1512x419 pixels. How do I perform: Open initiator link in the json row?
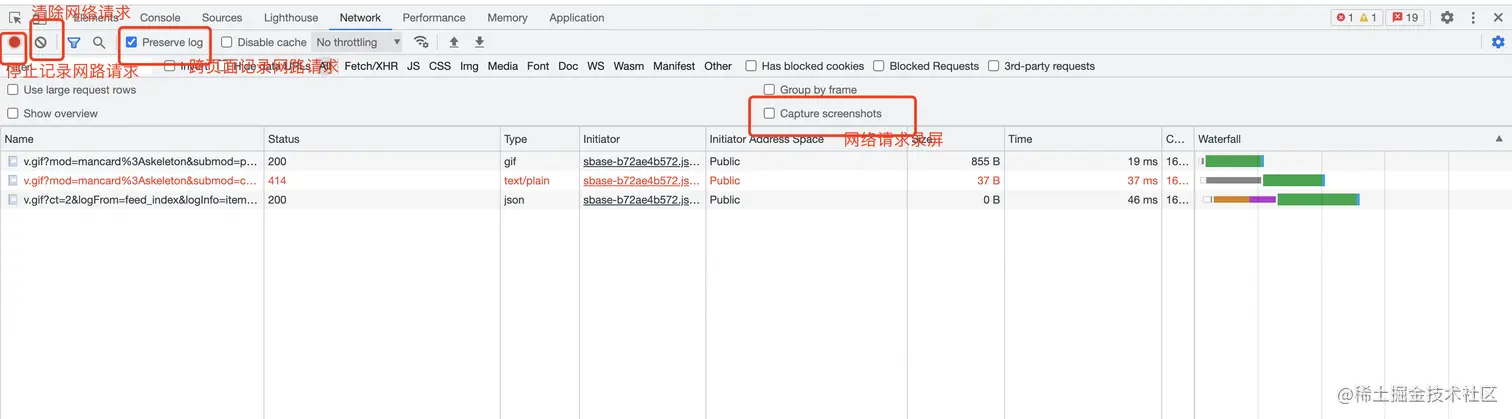[x=642, y=200]
